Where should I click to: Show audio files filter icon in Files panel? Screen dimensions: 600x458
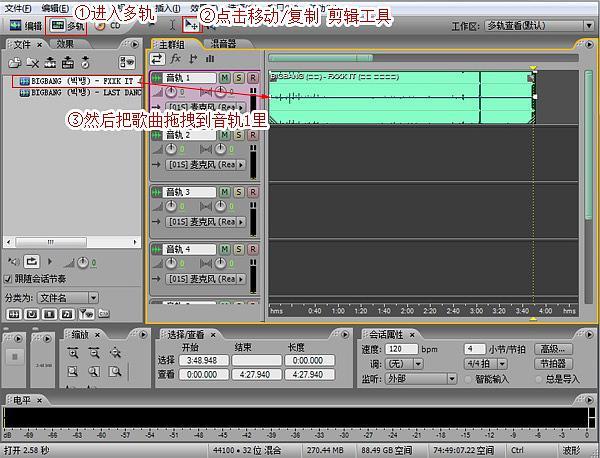click(14, 314)
